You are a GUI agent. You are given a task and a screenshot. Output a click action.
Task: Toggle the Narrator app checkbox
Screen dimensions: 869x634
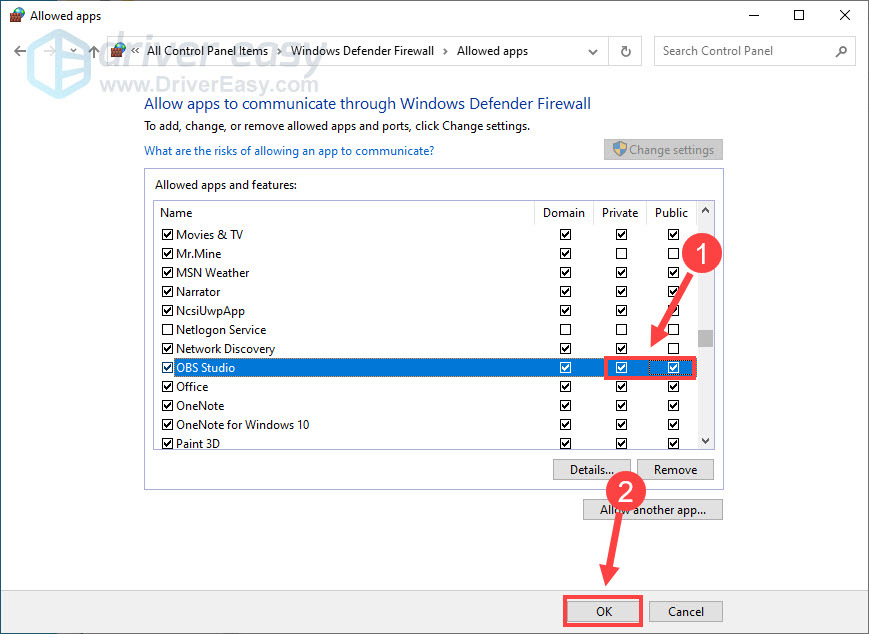pos(167,292)
